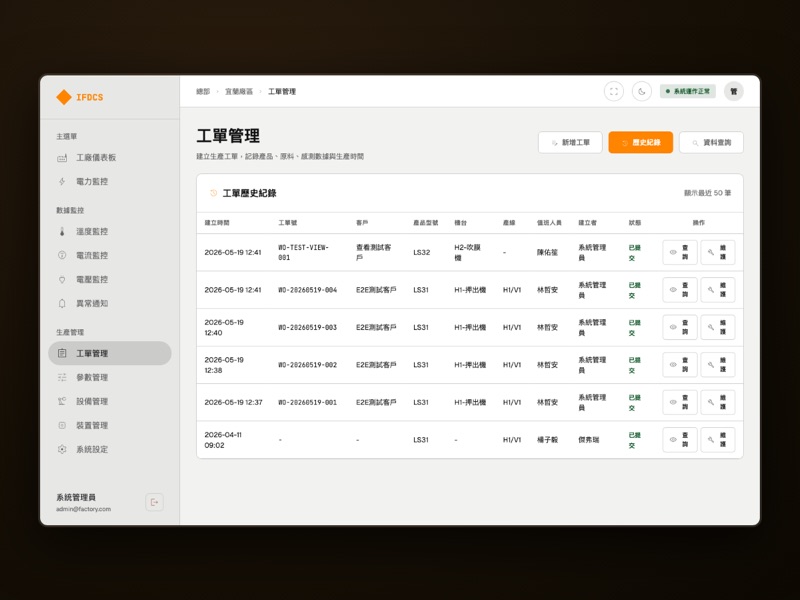The image size is (800, 600).
Task: Click the 系統運作正常 status badge
Action: click(688, 92)
